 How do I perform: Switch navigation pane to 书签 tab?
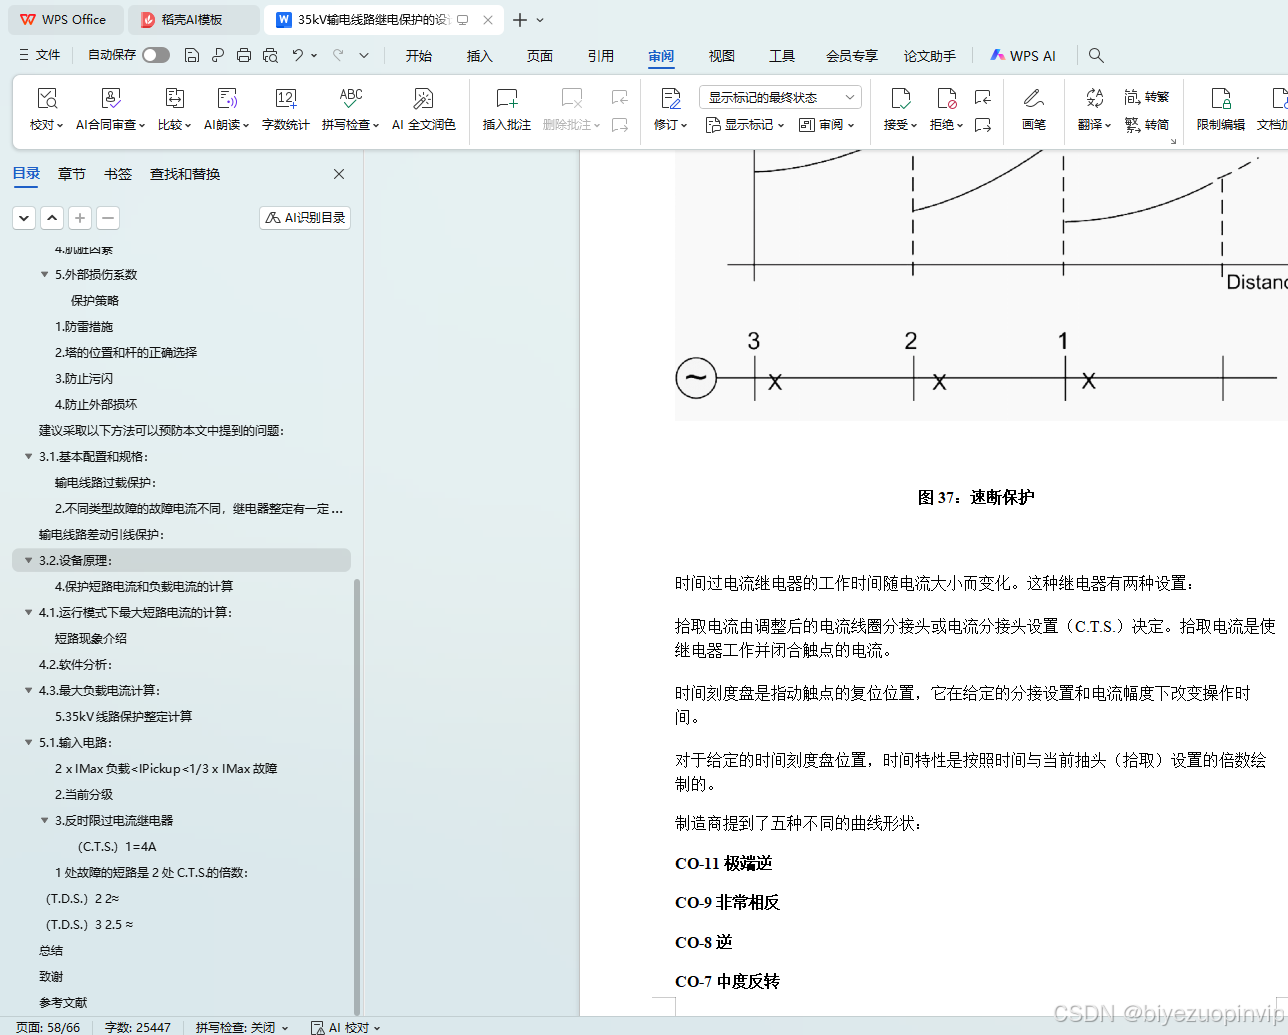tap(118, 174)
